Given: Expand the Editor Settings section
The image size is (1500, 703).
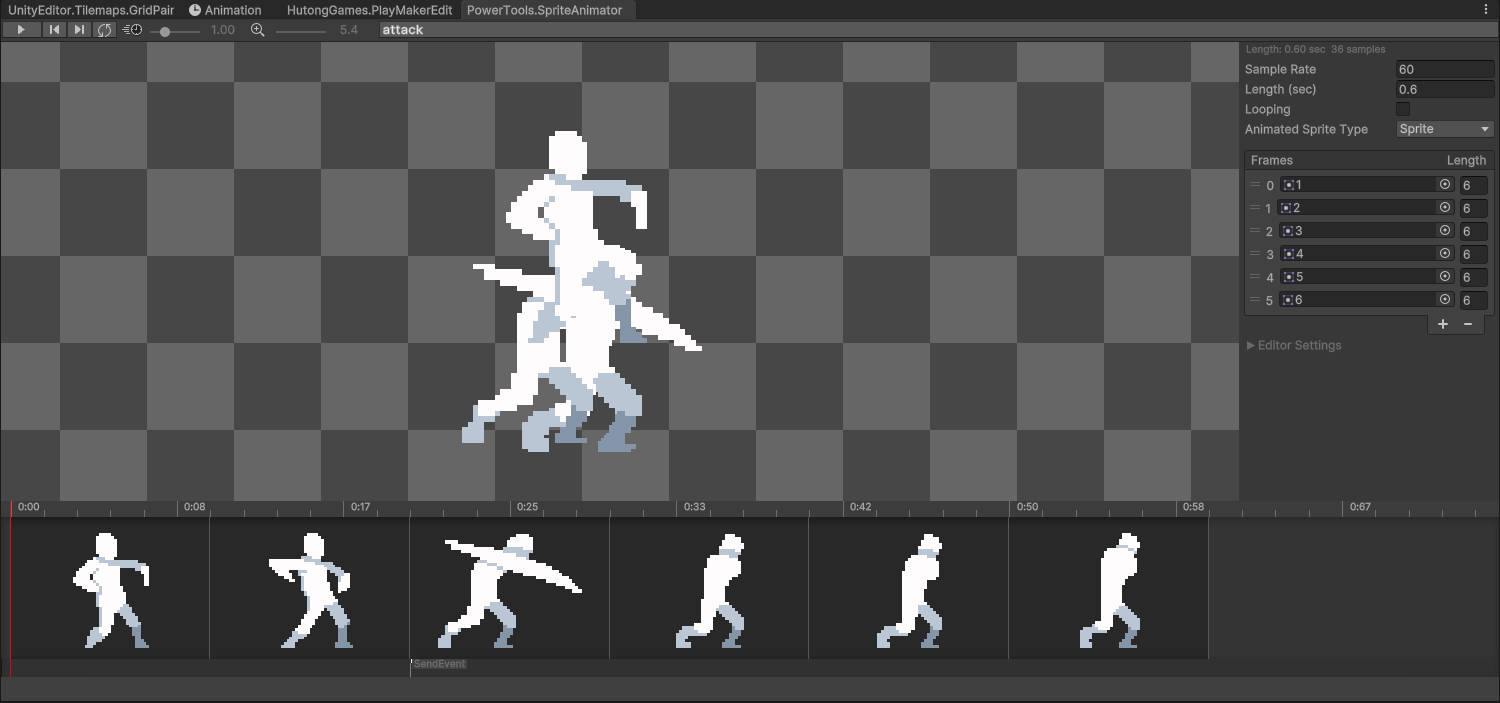Looking at the screenshot, I should coord(1295,345).
